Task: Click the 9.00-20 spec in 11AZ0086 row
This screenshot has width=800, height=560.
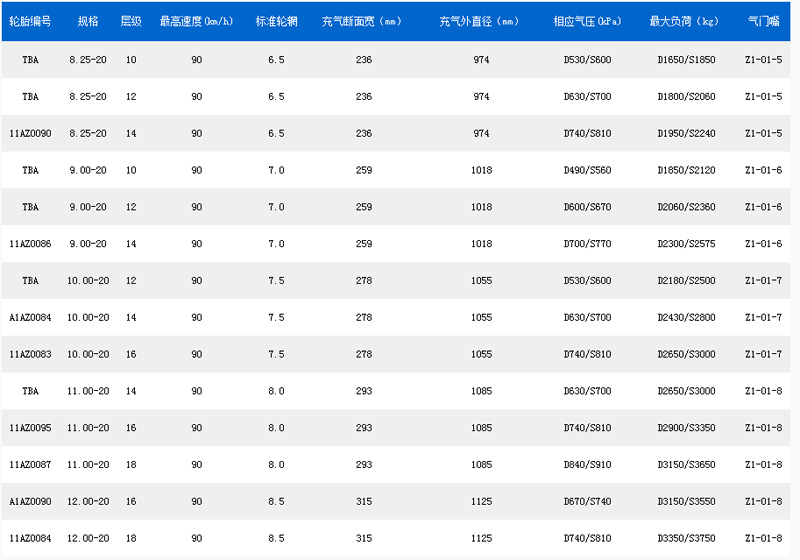Action: tap(88, 244)
